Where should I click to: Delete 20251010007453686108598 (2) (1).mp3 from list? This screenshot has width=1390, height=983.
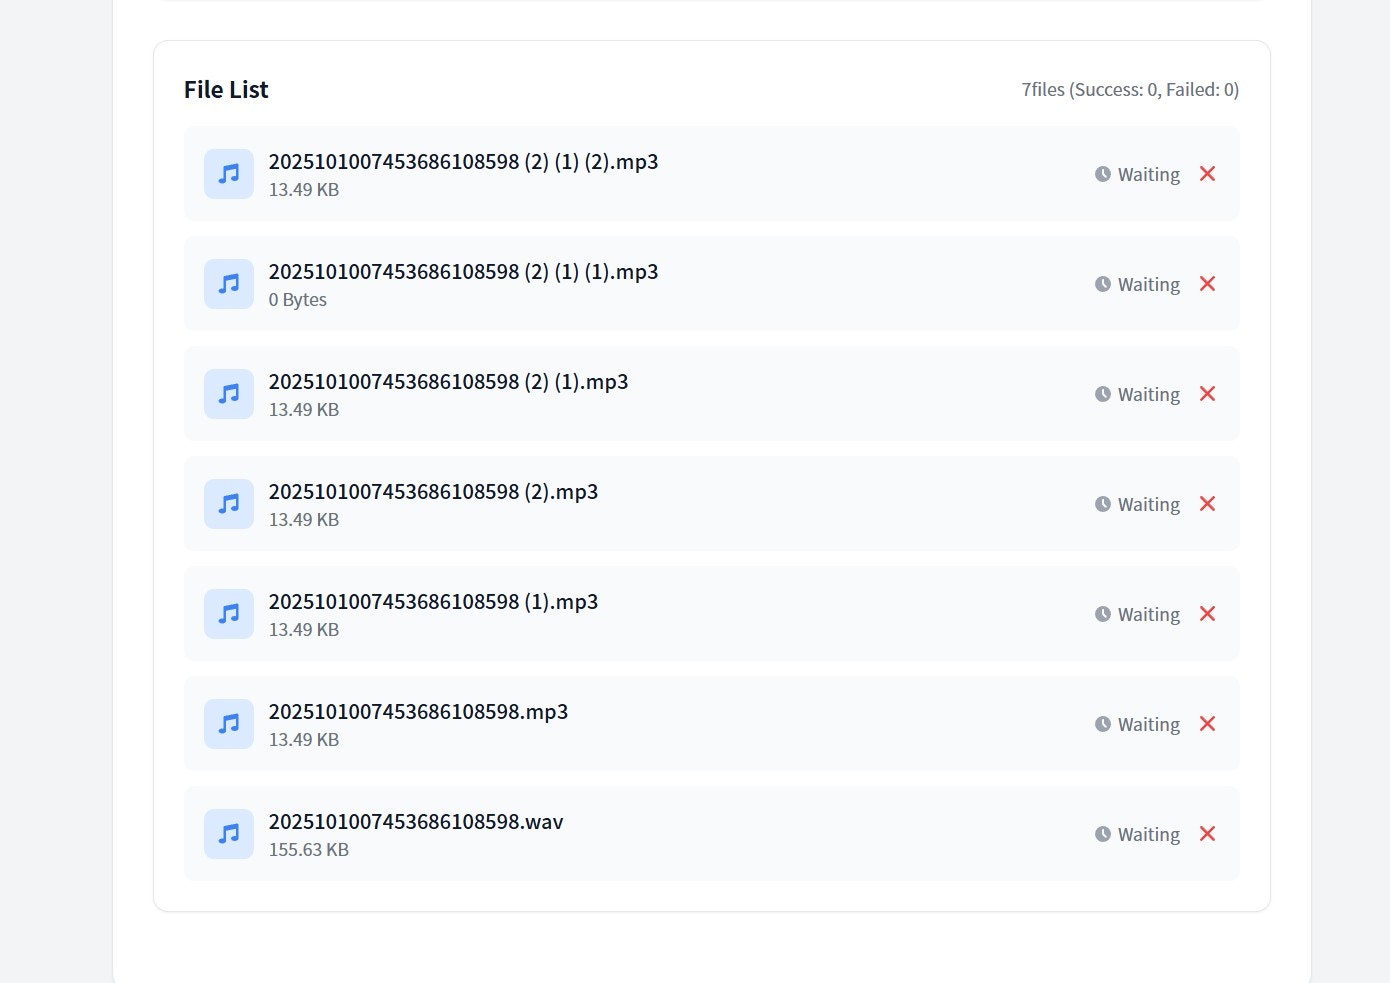(1207, 394)
